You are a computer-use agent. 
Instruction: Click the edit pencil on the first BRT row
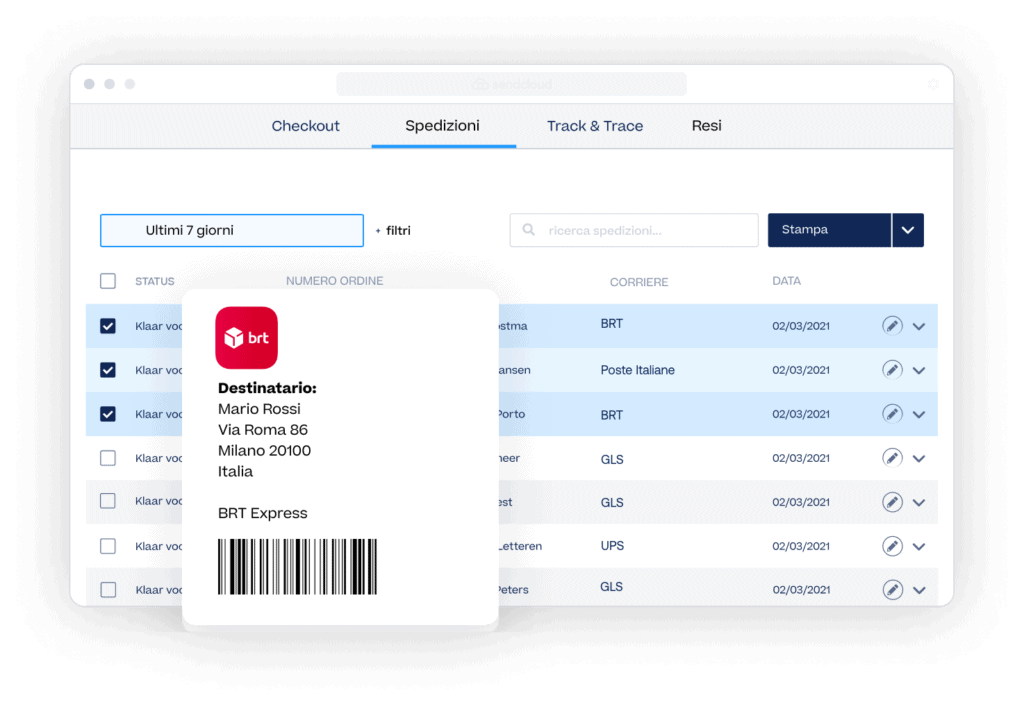pos(892,326)
